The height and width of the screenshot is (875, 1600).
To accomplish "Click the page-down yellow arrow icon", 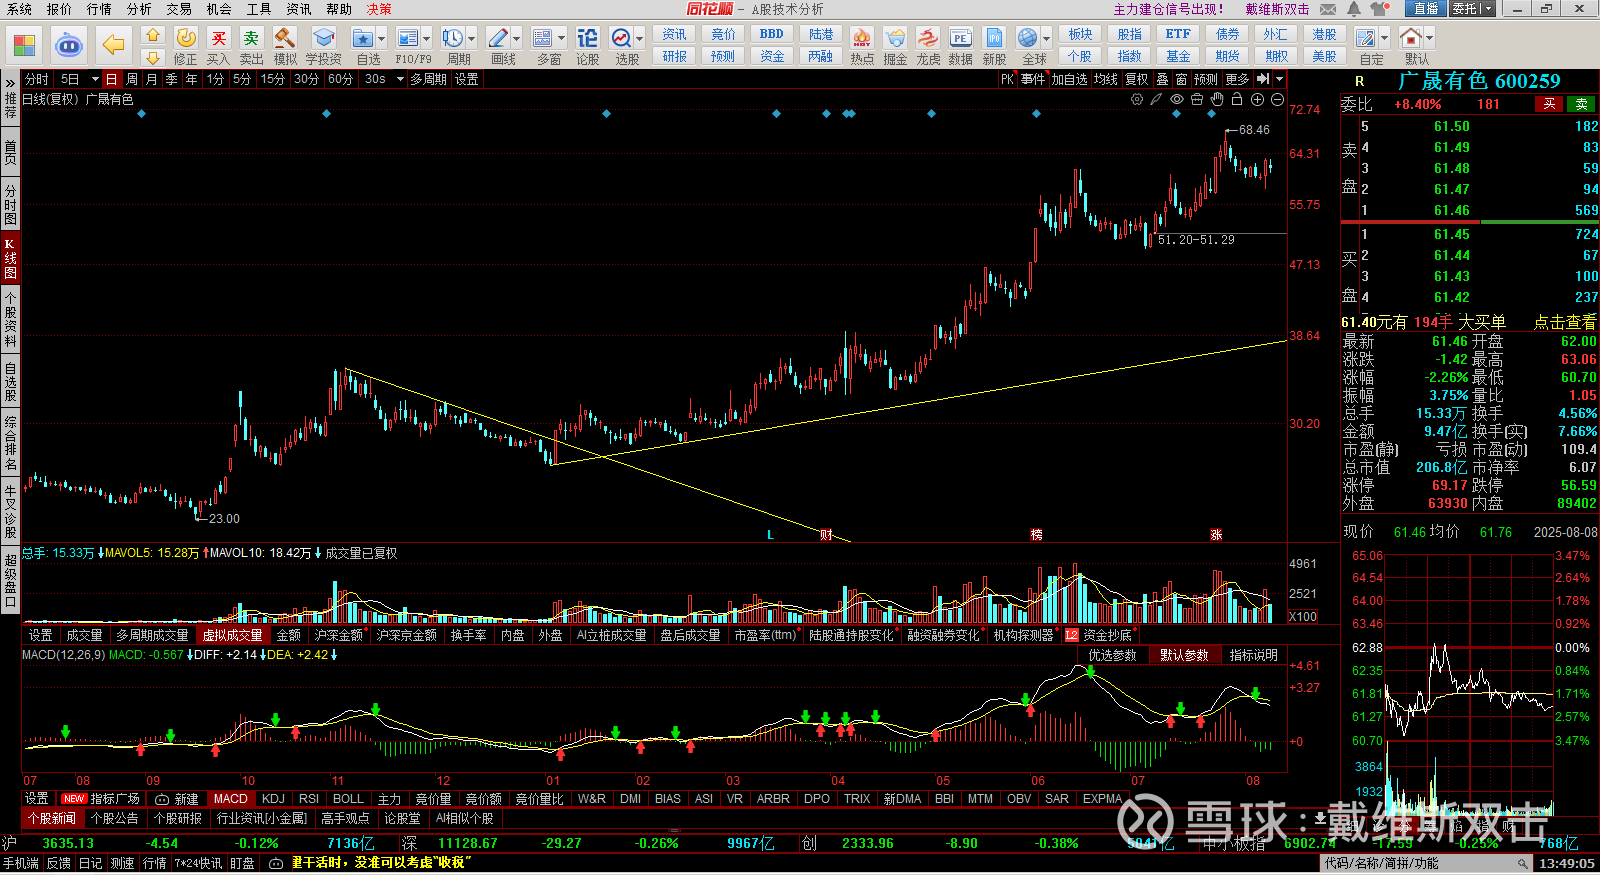I will click(153, 57).
